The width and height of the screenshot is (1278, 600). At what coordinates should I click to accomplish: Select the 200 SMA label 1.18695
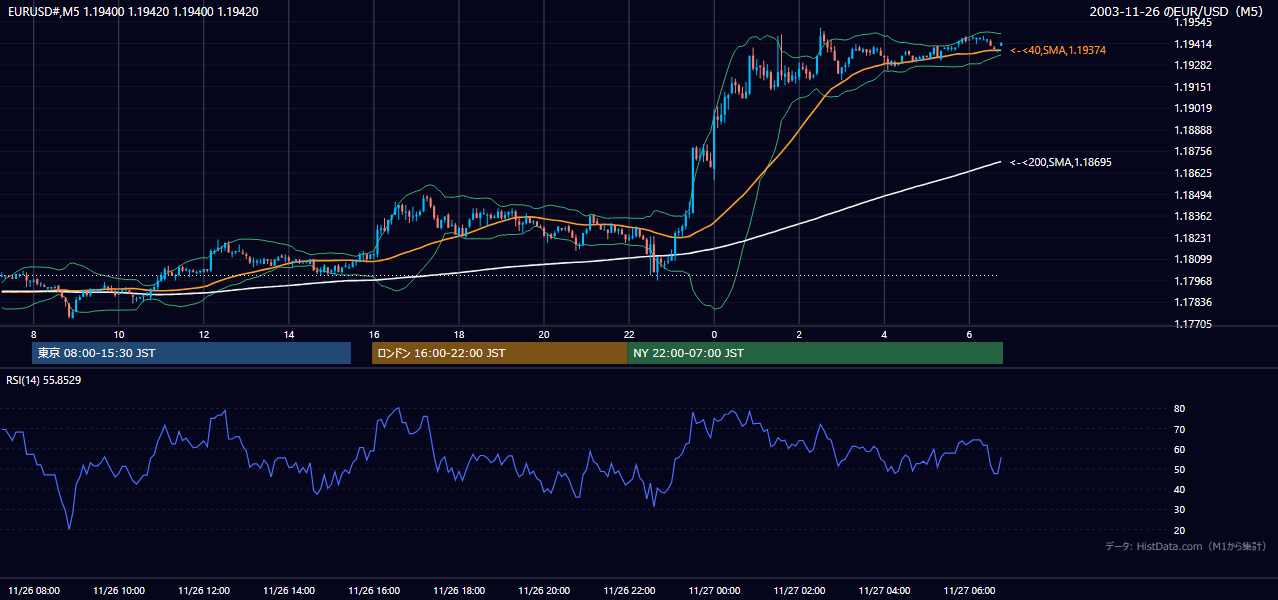tap(1061, 162)
